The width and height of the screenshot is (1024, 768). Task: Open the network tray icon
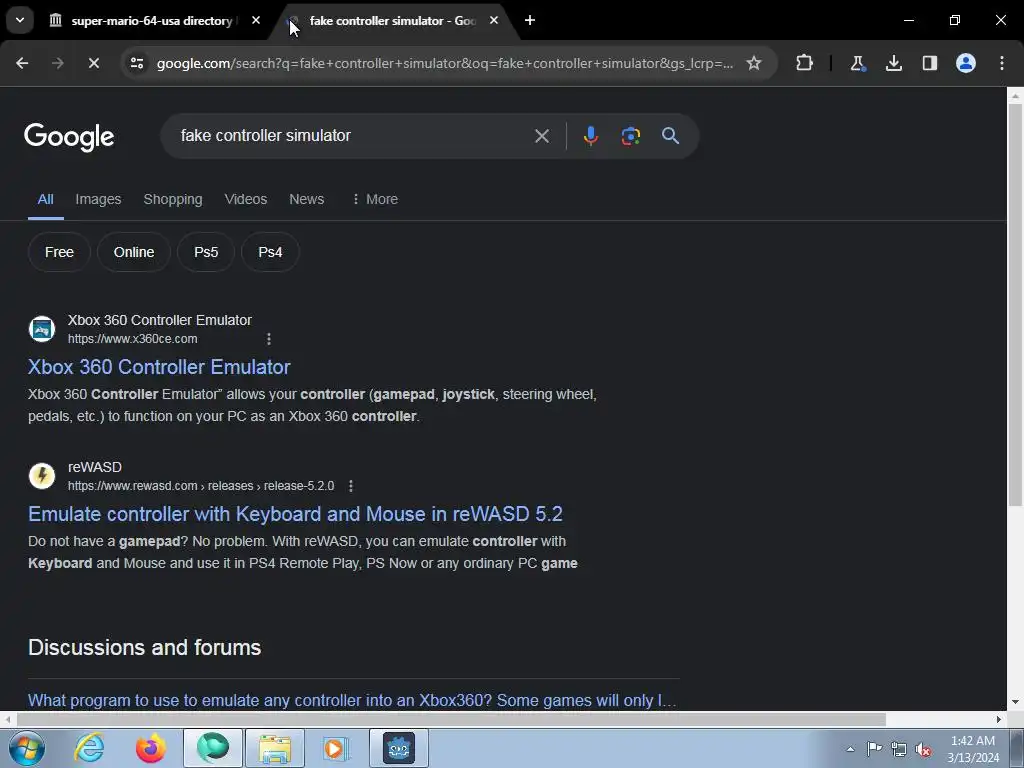pos(899,749)
